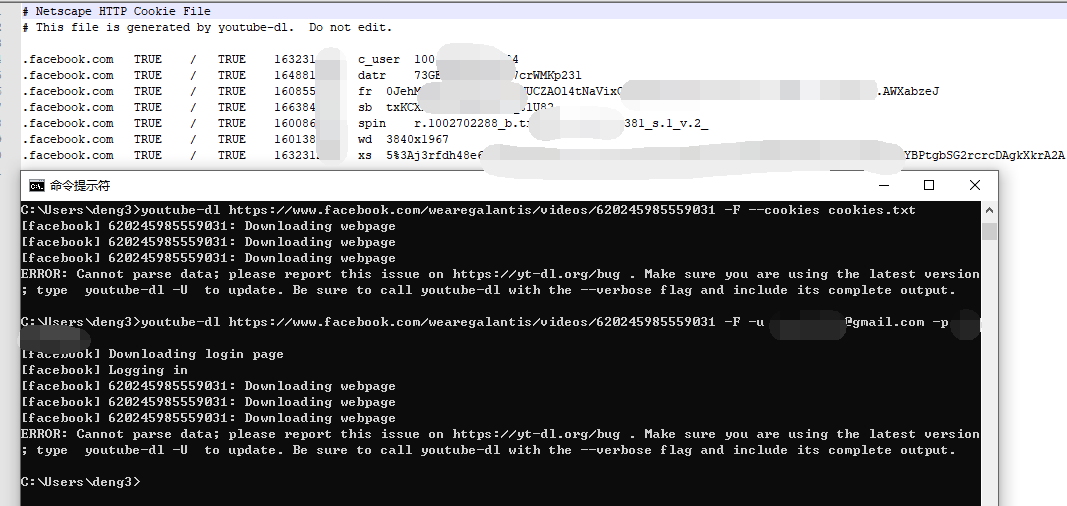Select the spin cookie name
Viewport: 1067px width, 506px height.
[x=372, y=124]
